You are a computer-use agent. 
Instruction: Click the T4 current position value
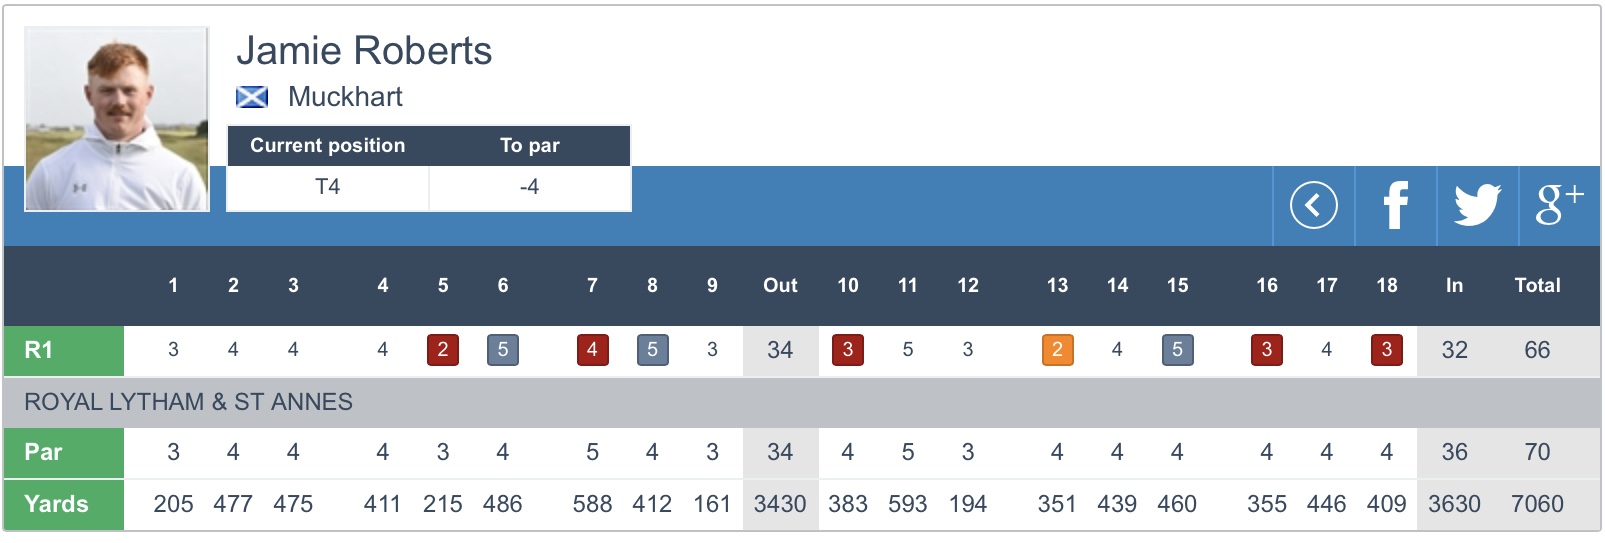click(327, 187)
